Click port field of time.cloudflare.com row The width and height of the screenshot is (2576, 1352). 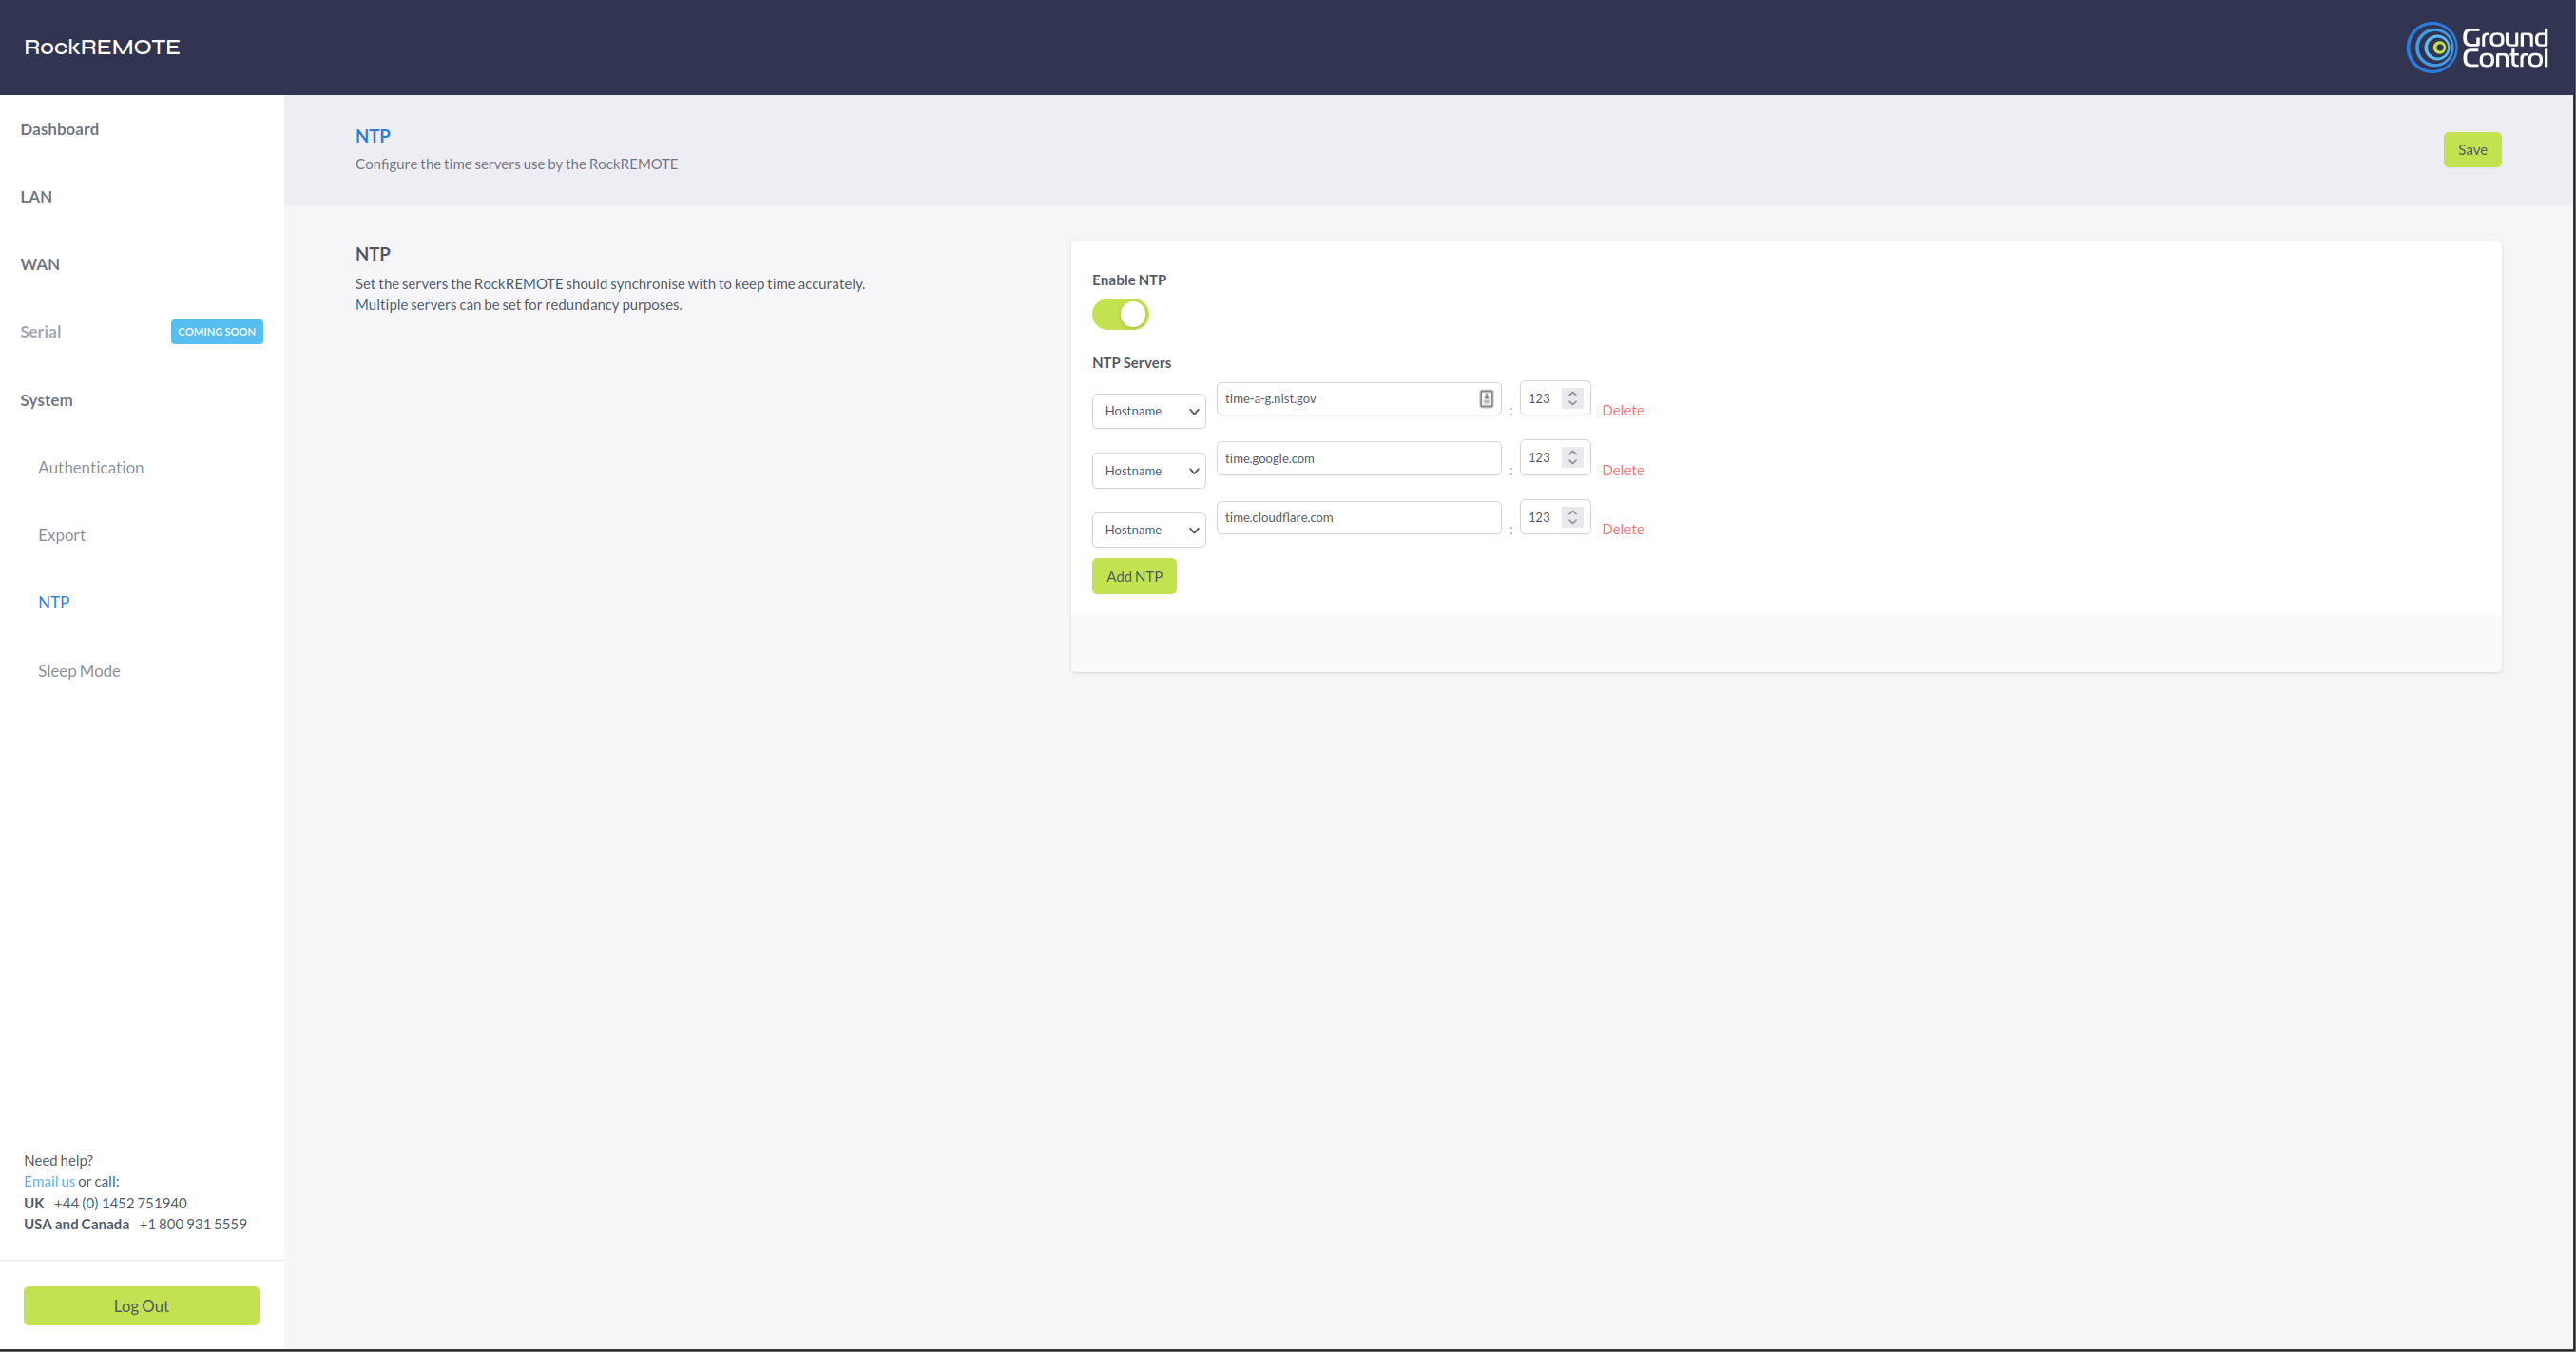click(1554, 518)
